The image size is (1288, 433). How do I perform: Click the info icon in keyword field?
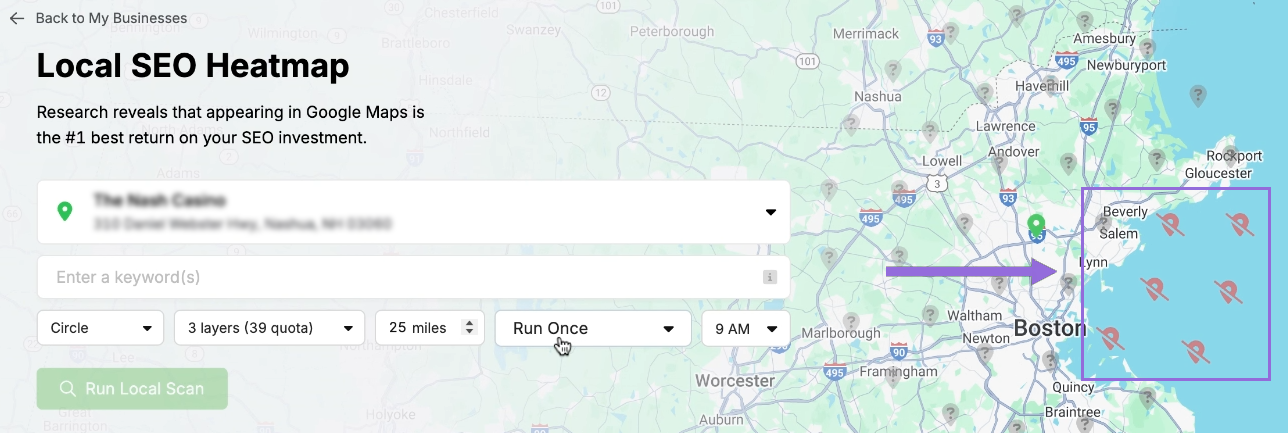coord(770,277)
